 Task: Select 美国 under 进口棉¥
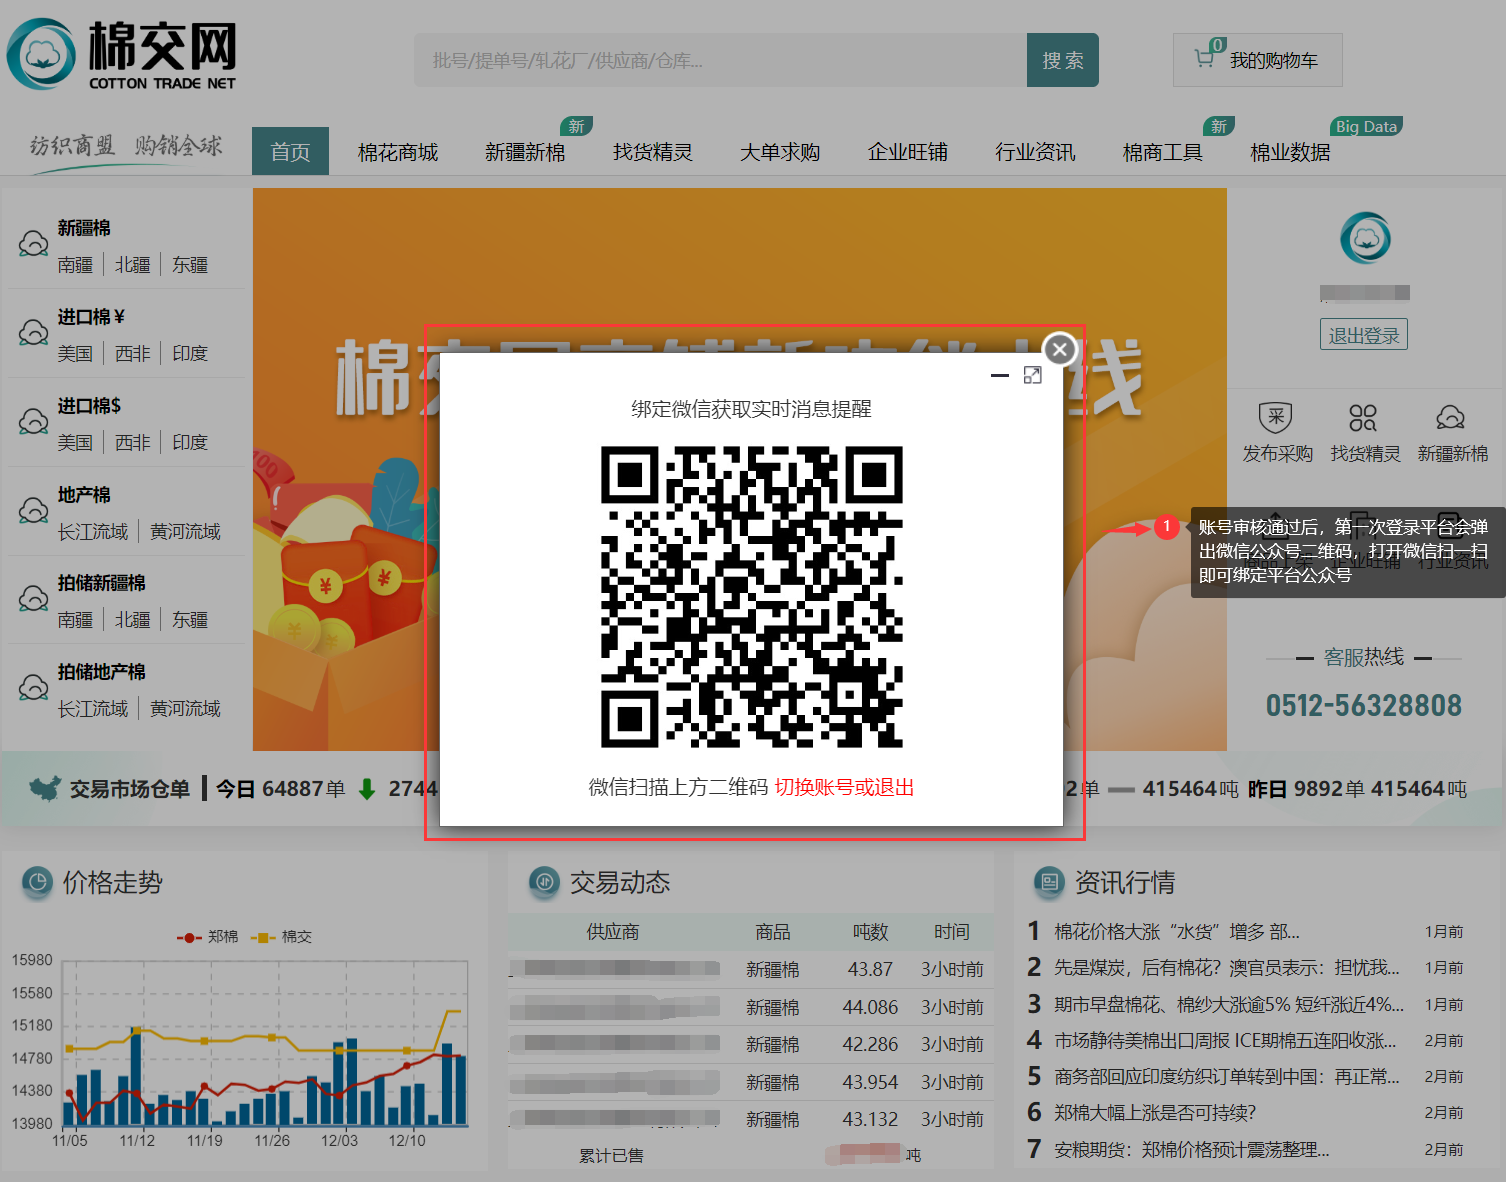(75, 353)
